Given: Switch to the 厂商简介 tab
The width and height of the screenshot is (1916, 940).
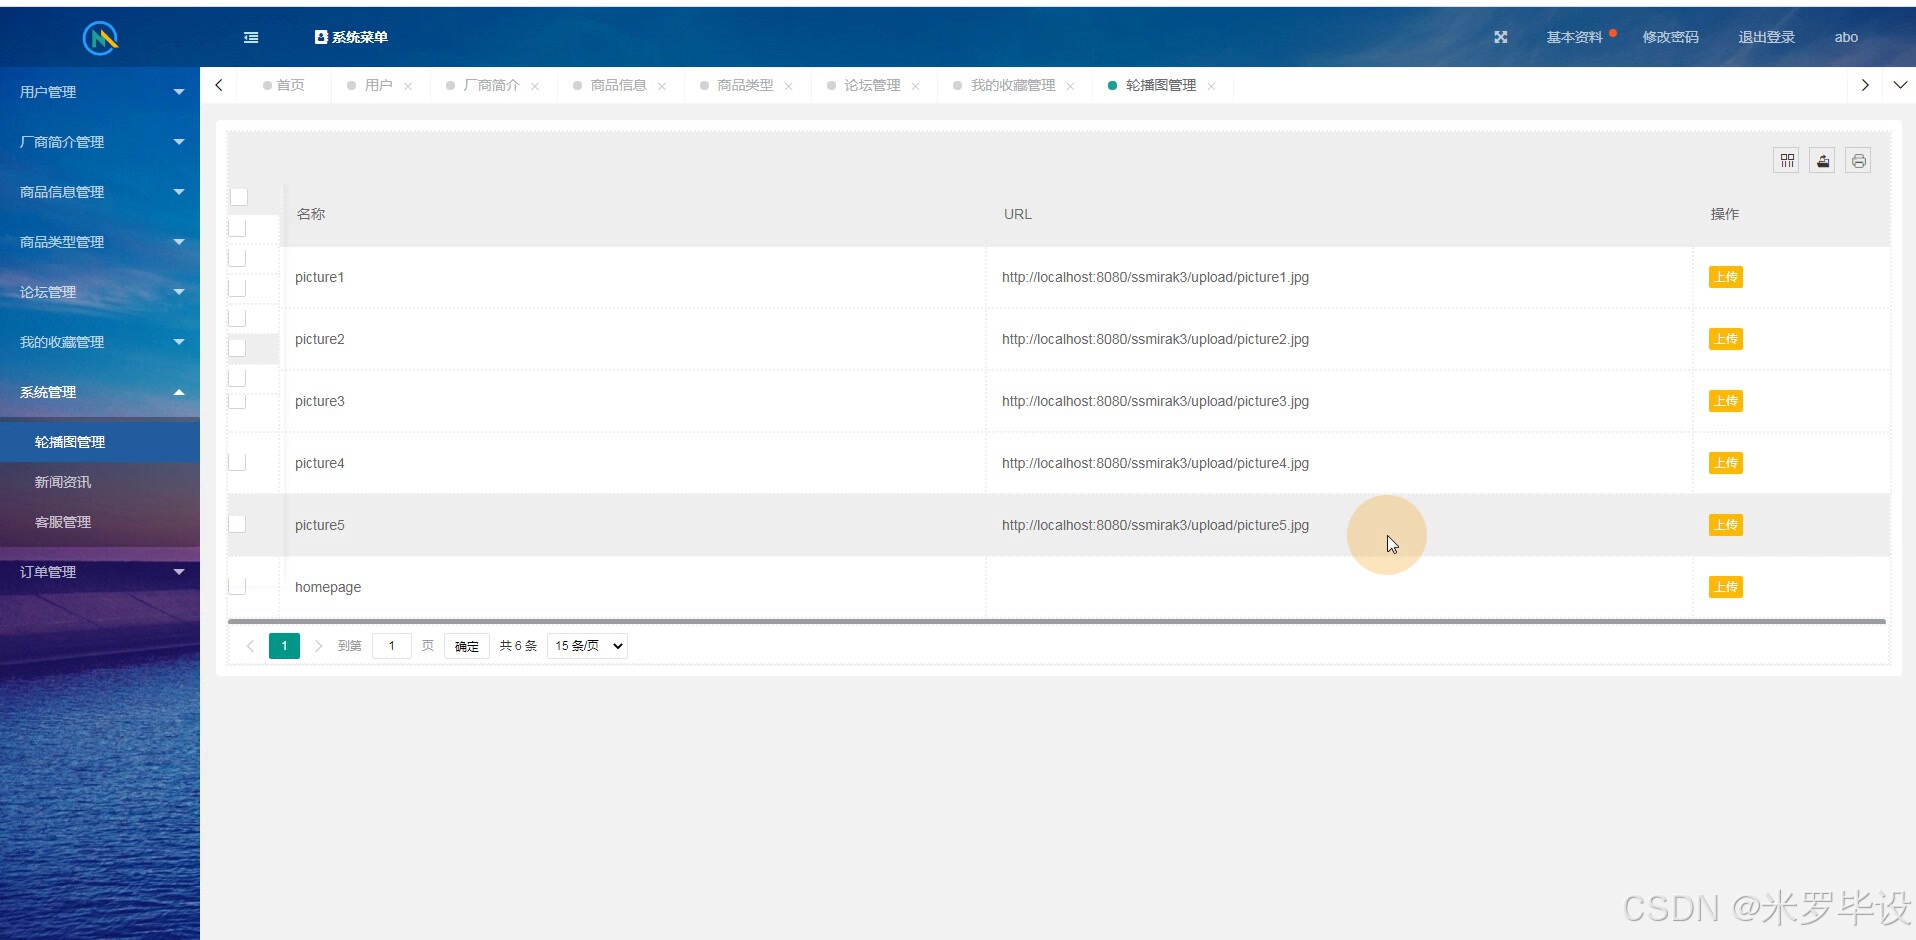Looking at the screenshot, I should [x=491, y=85].
